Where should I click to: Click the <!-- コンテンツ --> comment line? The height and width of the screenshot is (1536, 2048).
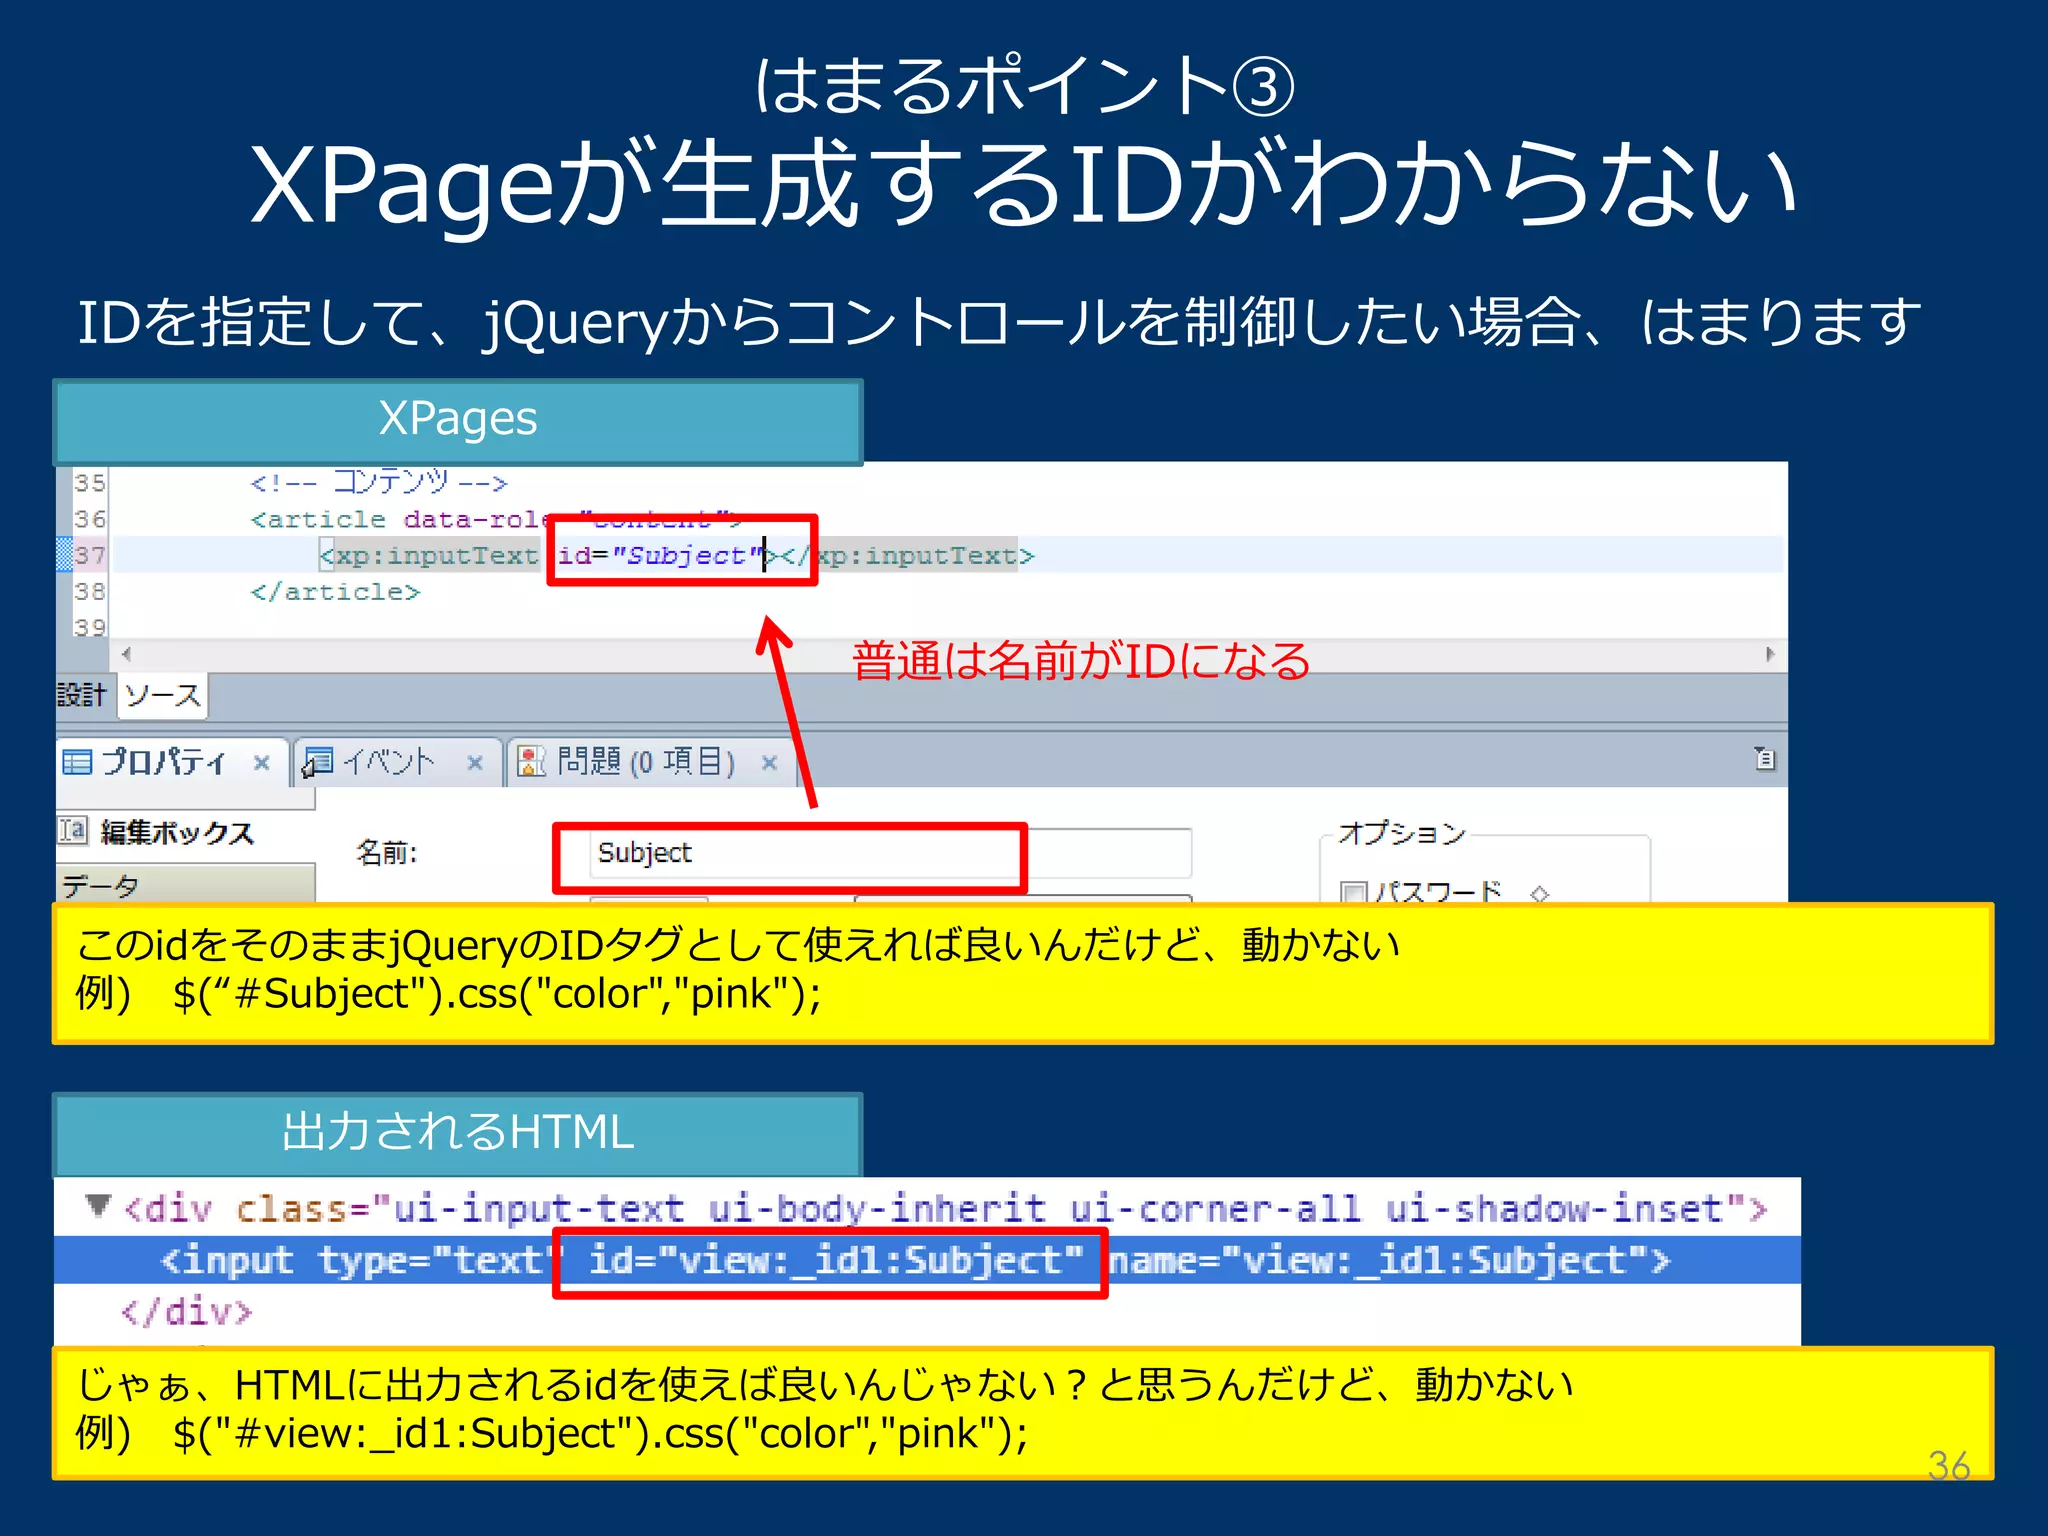379,483
